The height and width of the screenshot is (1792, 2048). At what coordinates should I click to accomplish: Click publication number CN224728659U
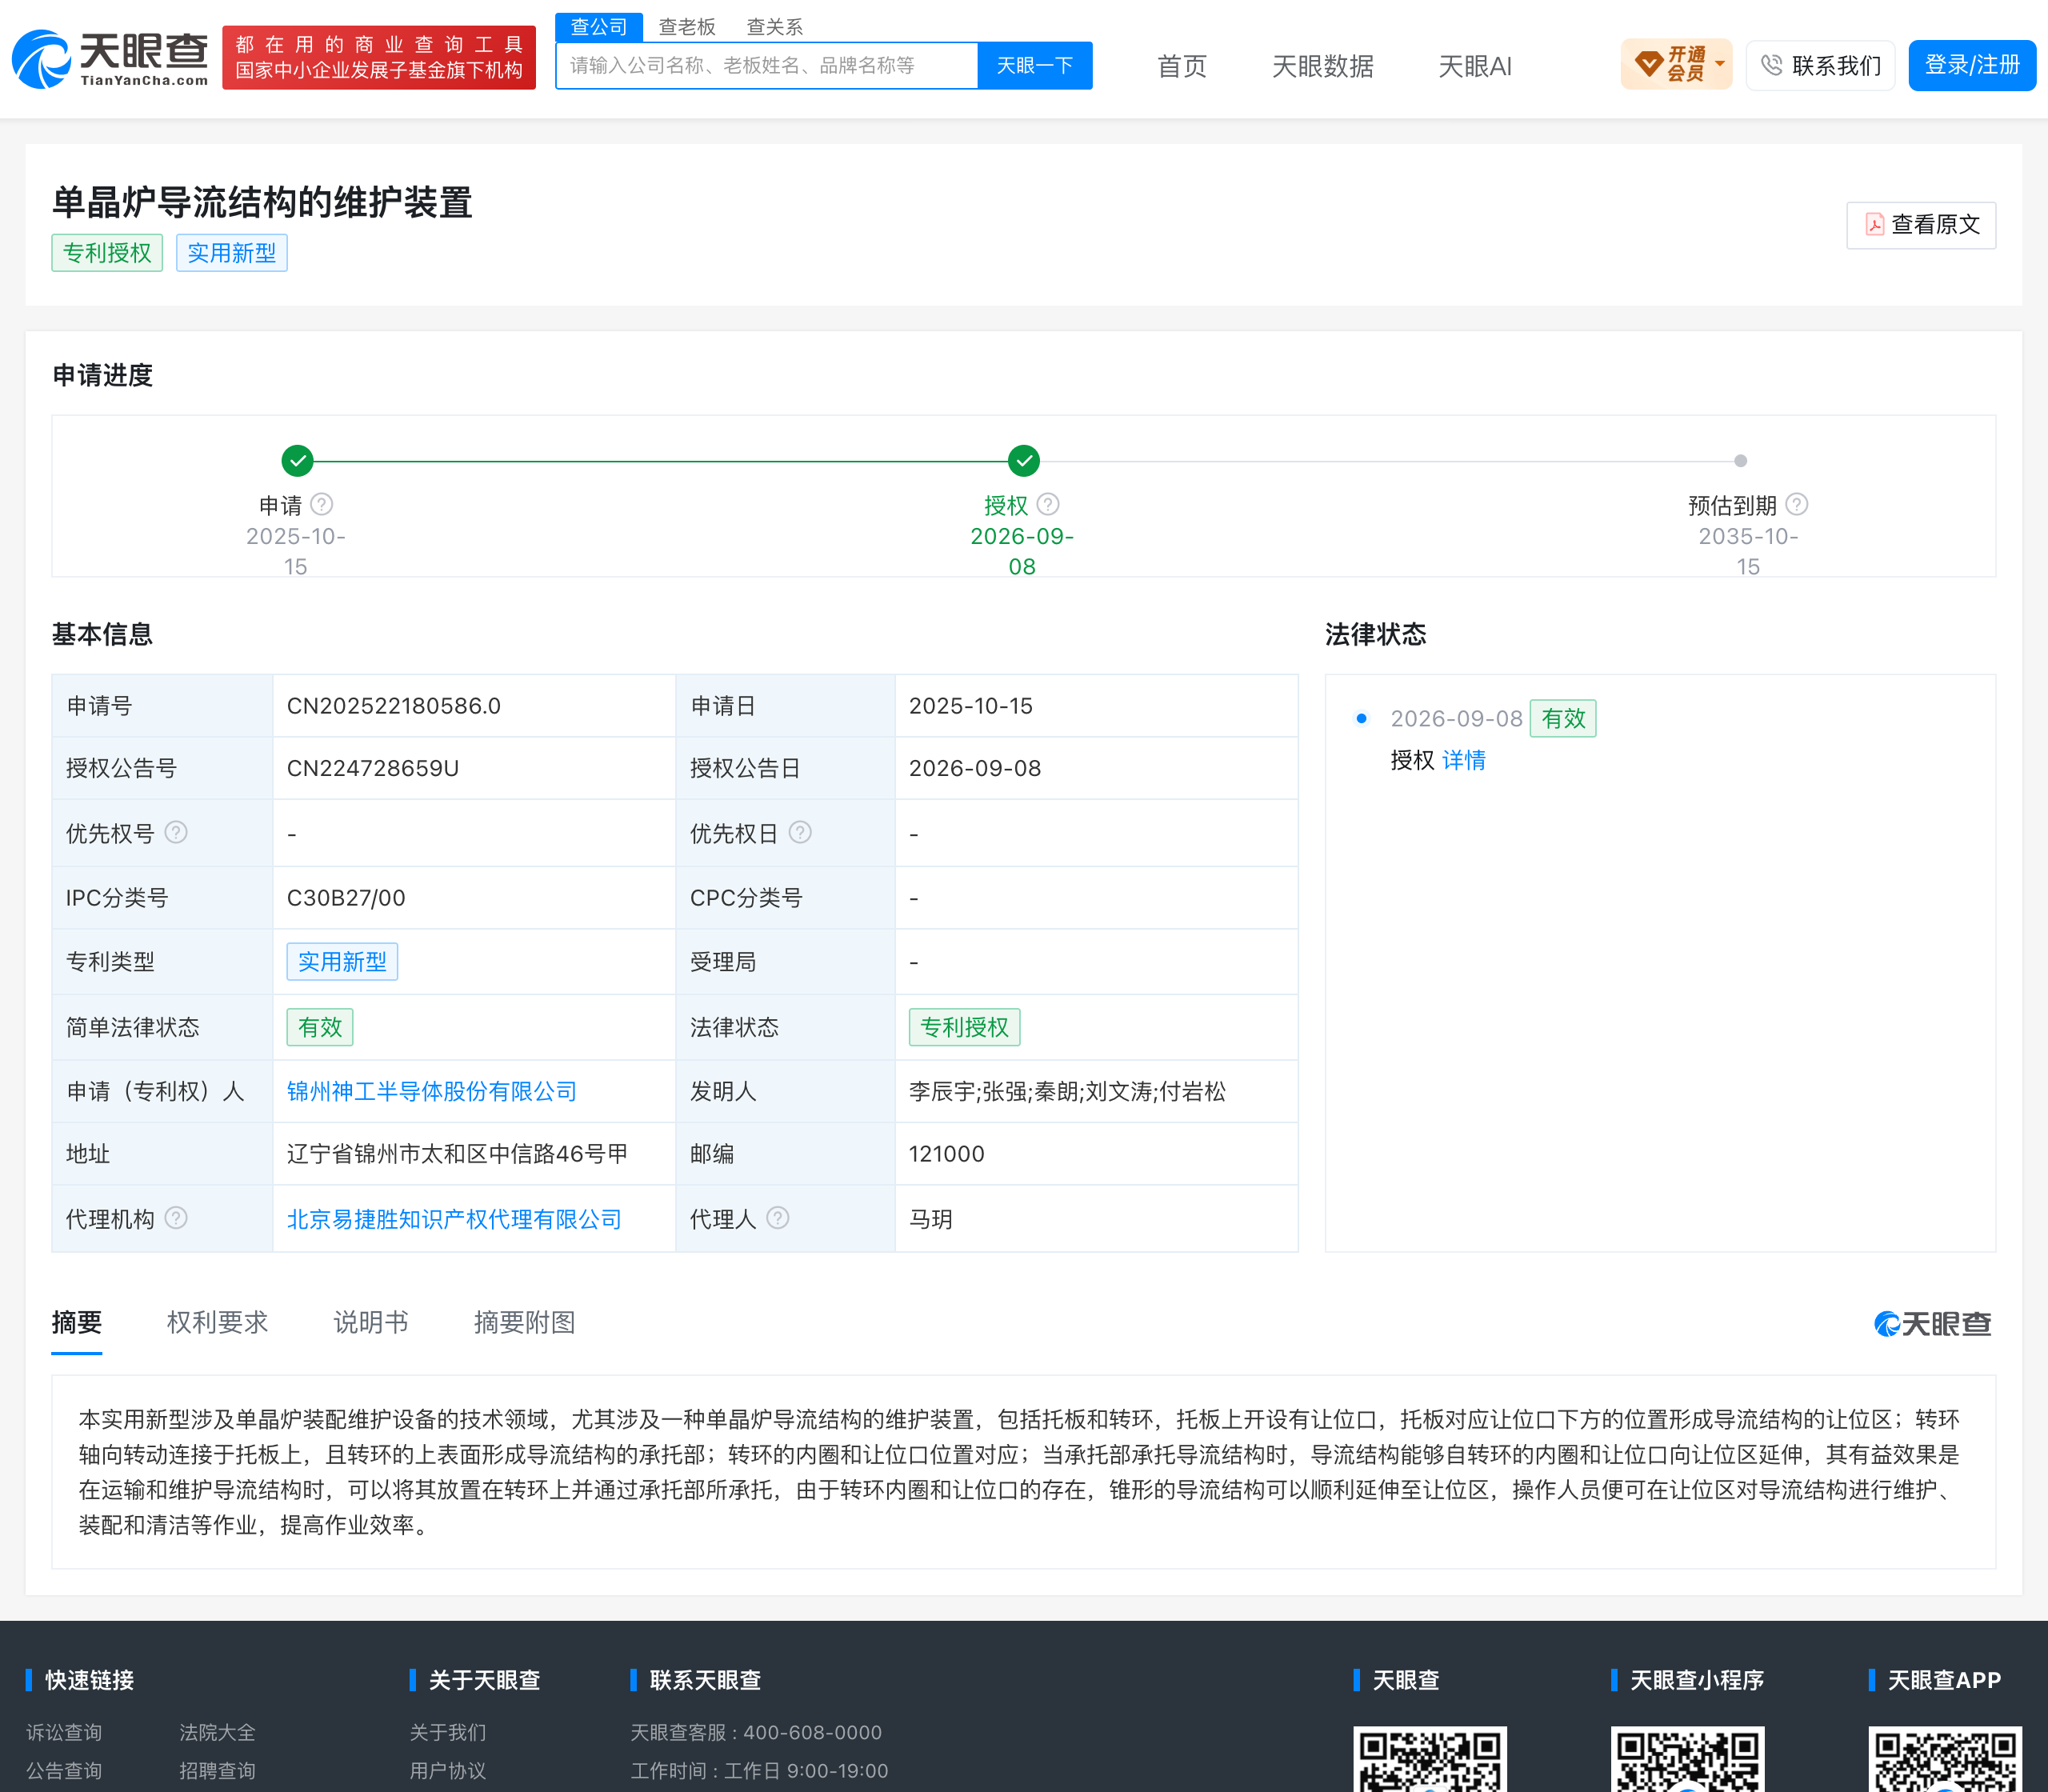[373, 768]
